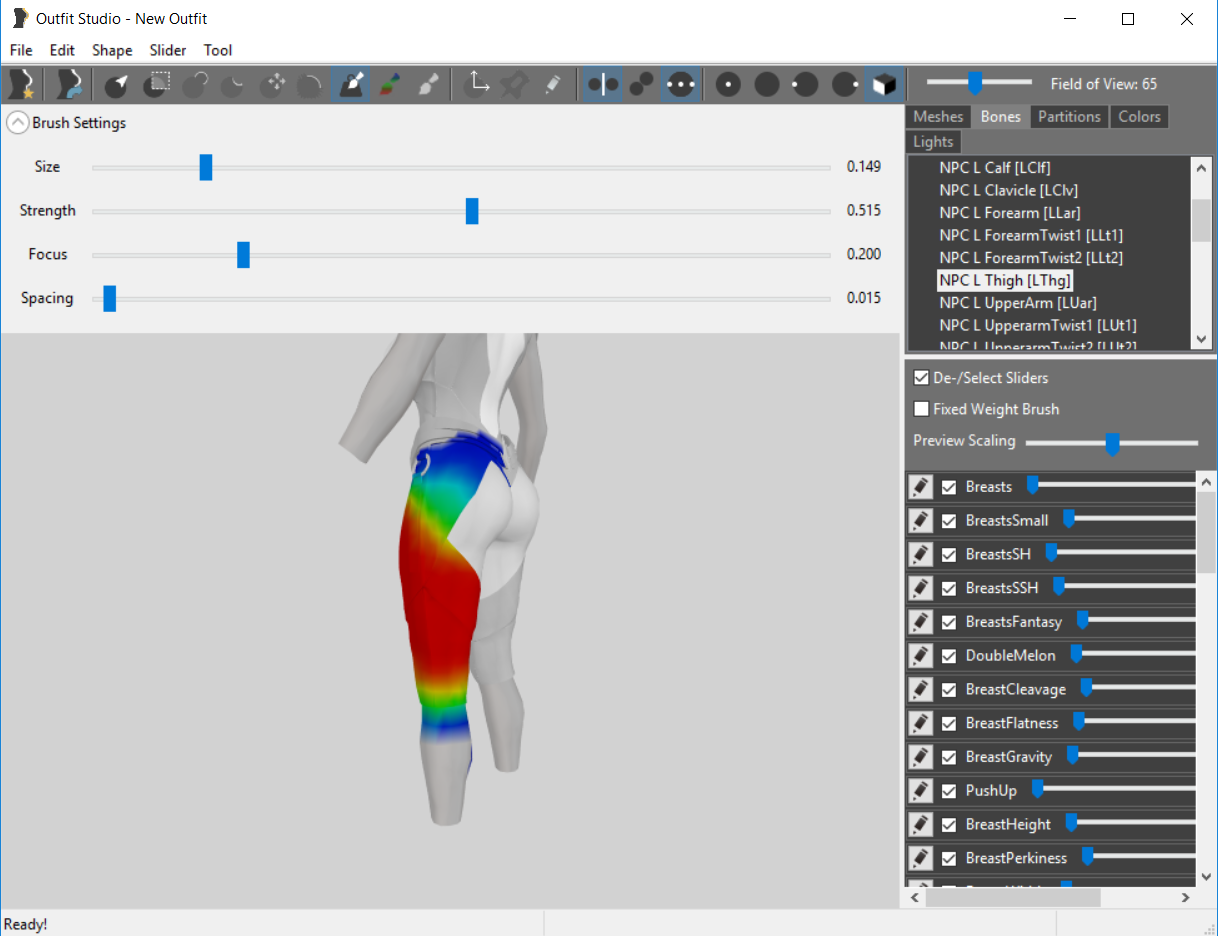
Task: Uncheck the De-/Select Sliders checkbox
Action: [x=922, y=378]
